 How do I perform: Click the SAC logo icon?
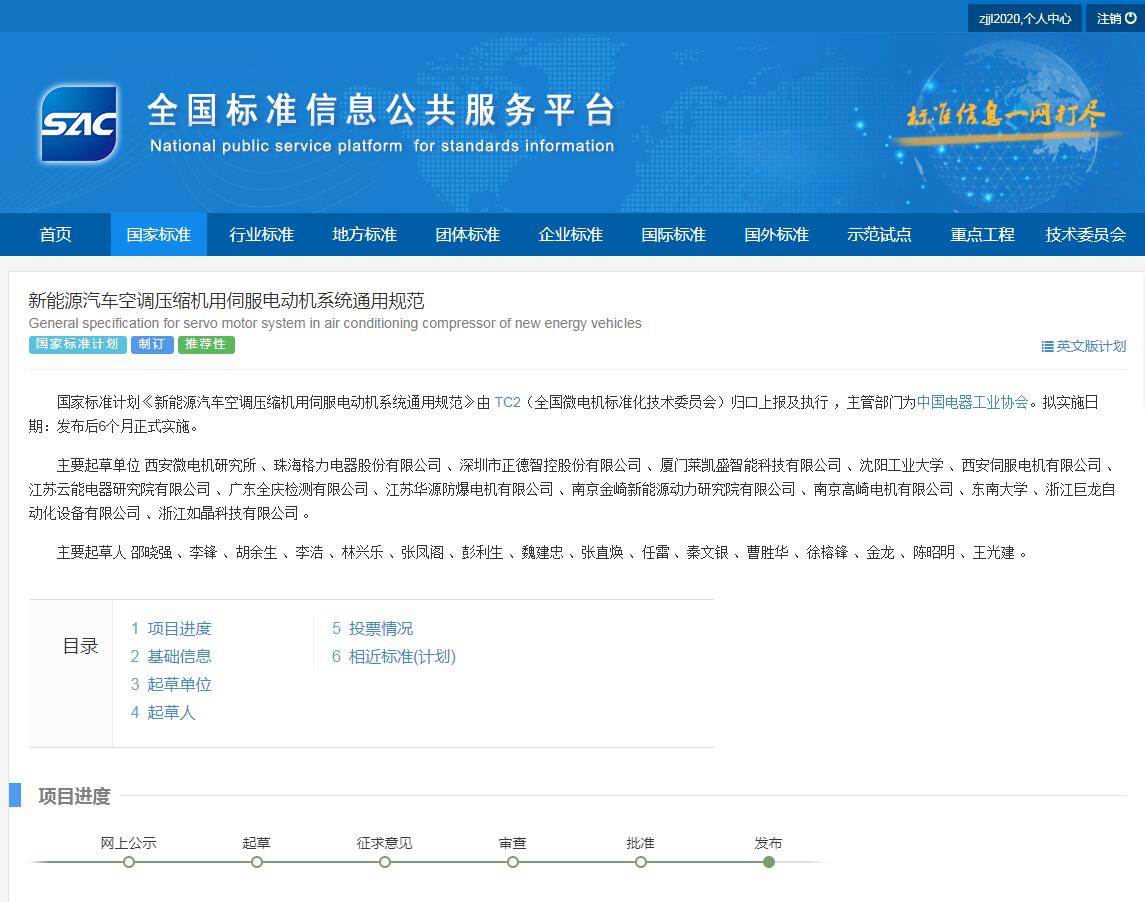click(x=79, y=124)
